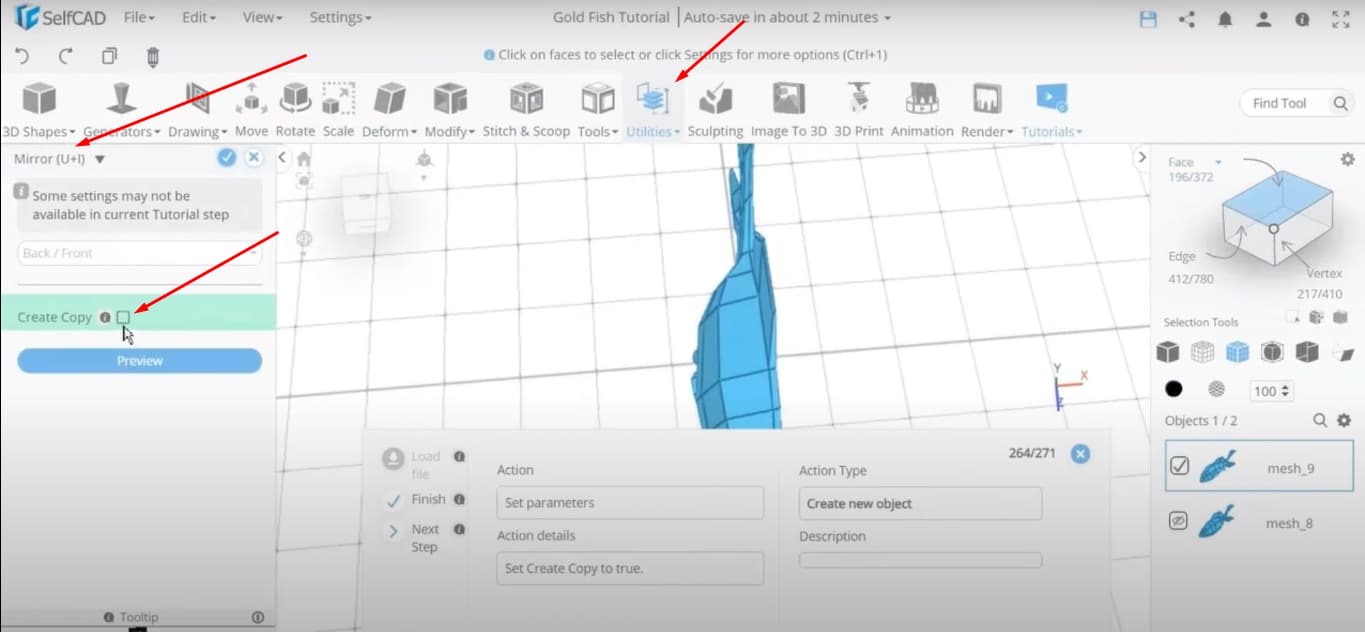The height and width of the screenshot is (632, 1365).
Task: Enable the Create Copy checkbox
Action: [123, 316]
